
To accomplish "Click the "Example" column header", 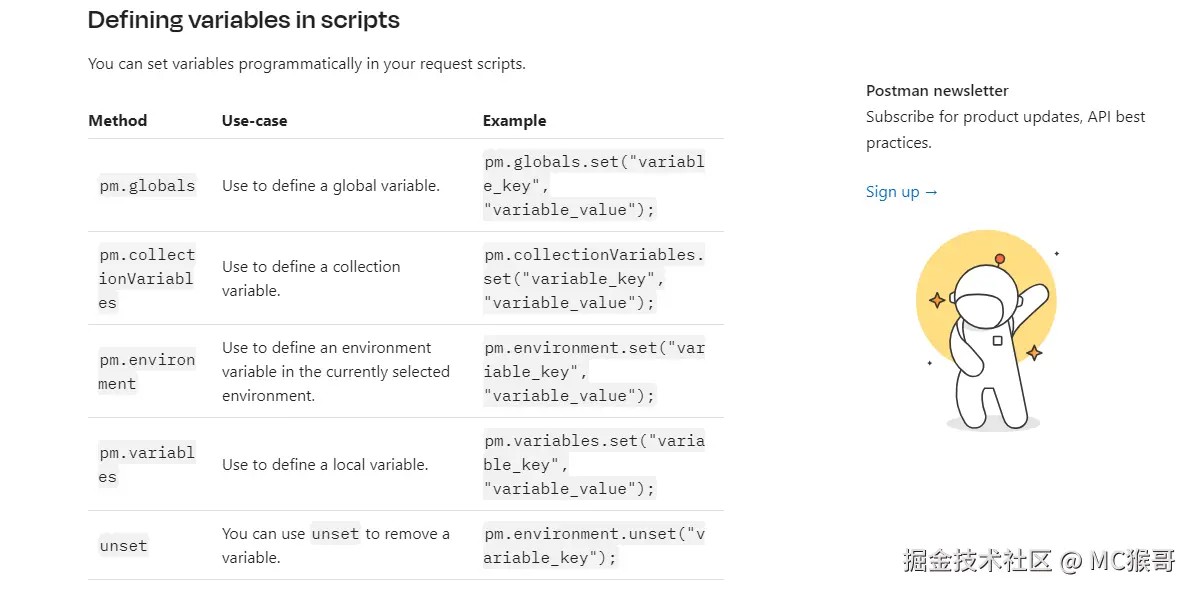I will tap(514, 121).
